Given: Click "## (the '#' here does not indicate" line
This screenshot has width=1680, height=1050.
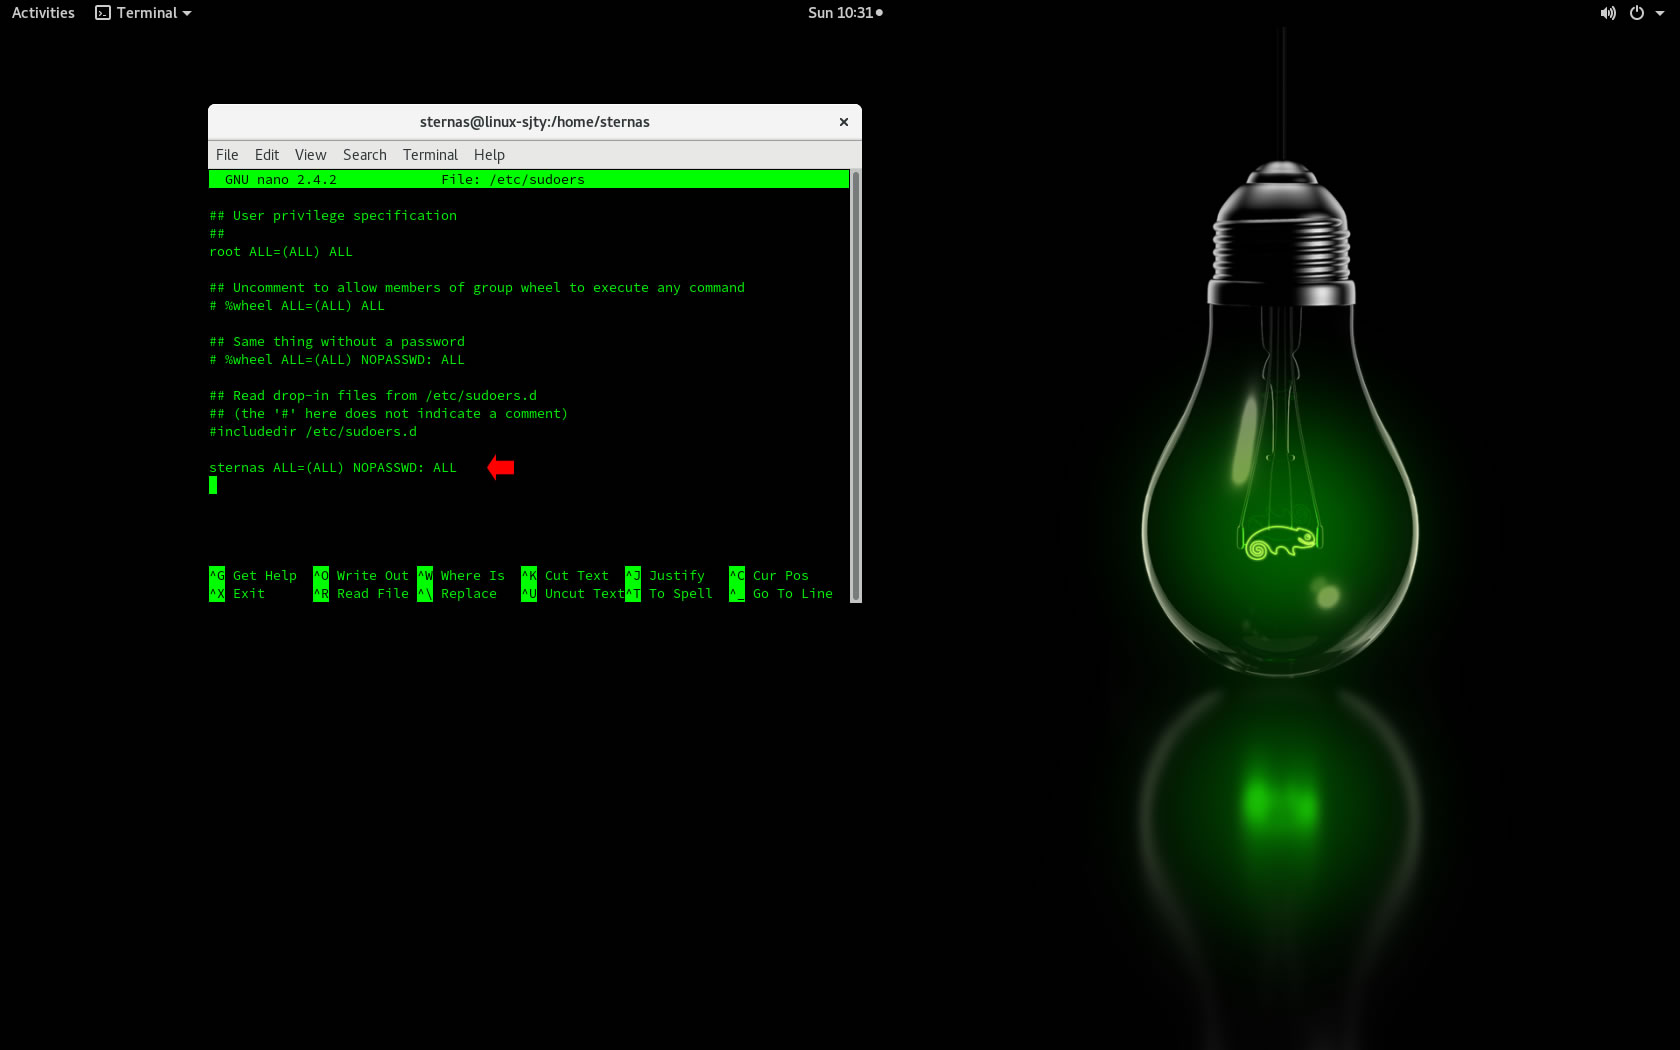Looking at the screenshot, I should 389,414.
